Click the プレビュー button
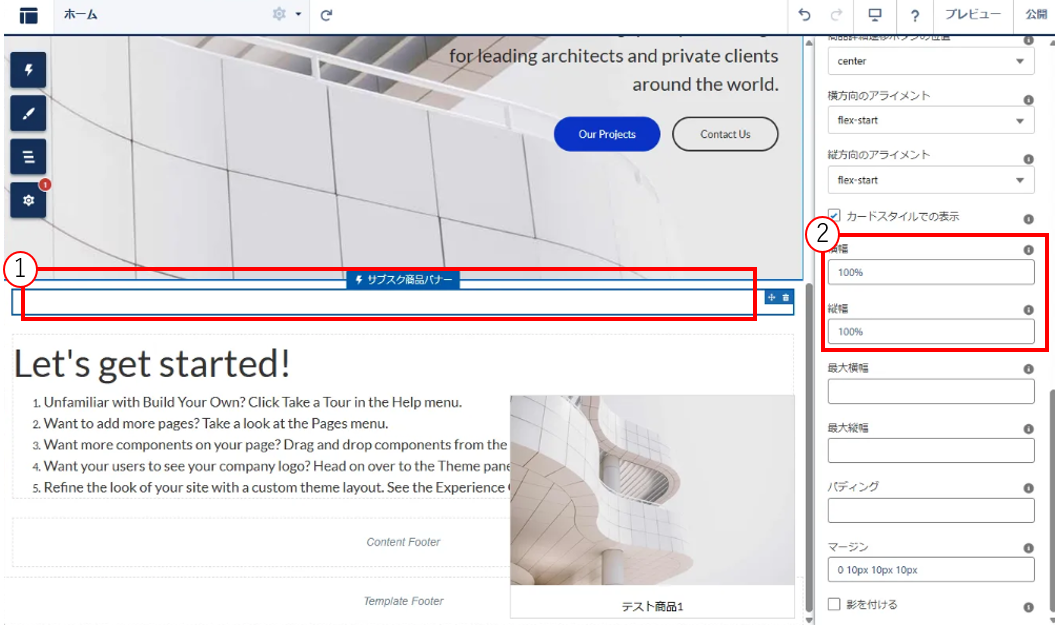The height and width of the screenshot is (634, 1061). click(972, 15)
